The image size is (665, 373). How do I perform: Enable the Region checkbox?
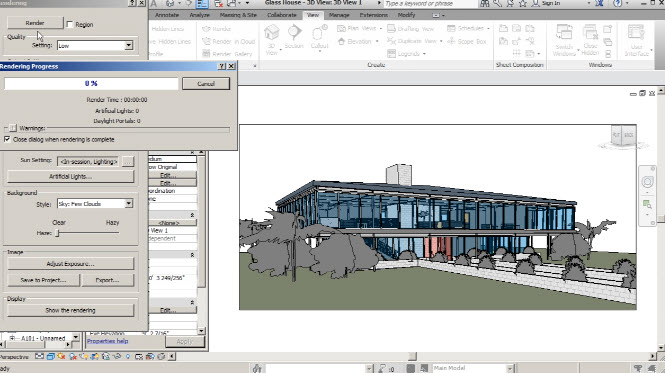pyautogui.click(x=70, y=25)
